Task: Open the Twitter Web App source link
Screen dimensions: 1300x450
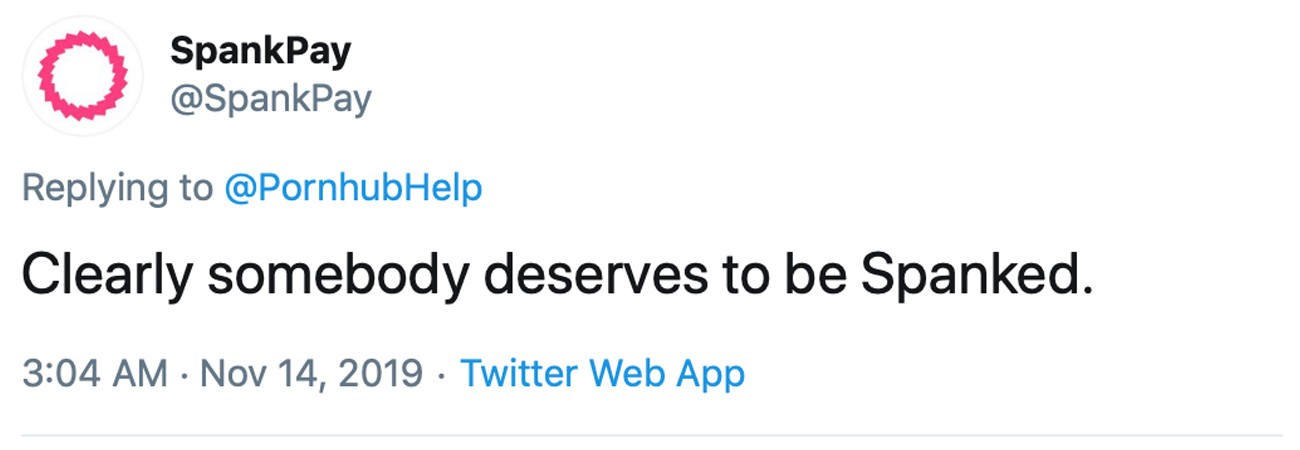Action: coord(602,374)
